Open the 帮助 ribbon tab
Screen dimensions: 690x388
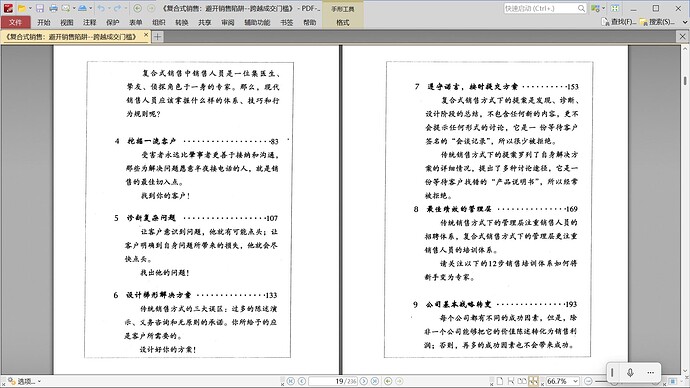(309, 22)
